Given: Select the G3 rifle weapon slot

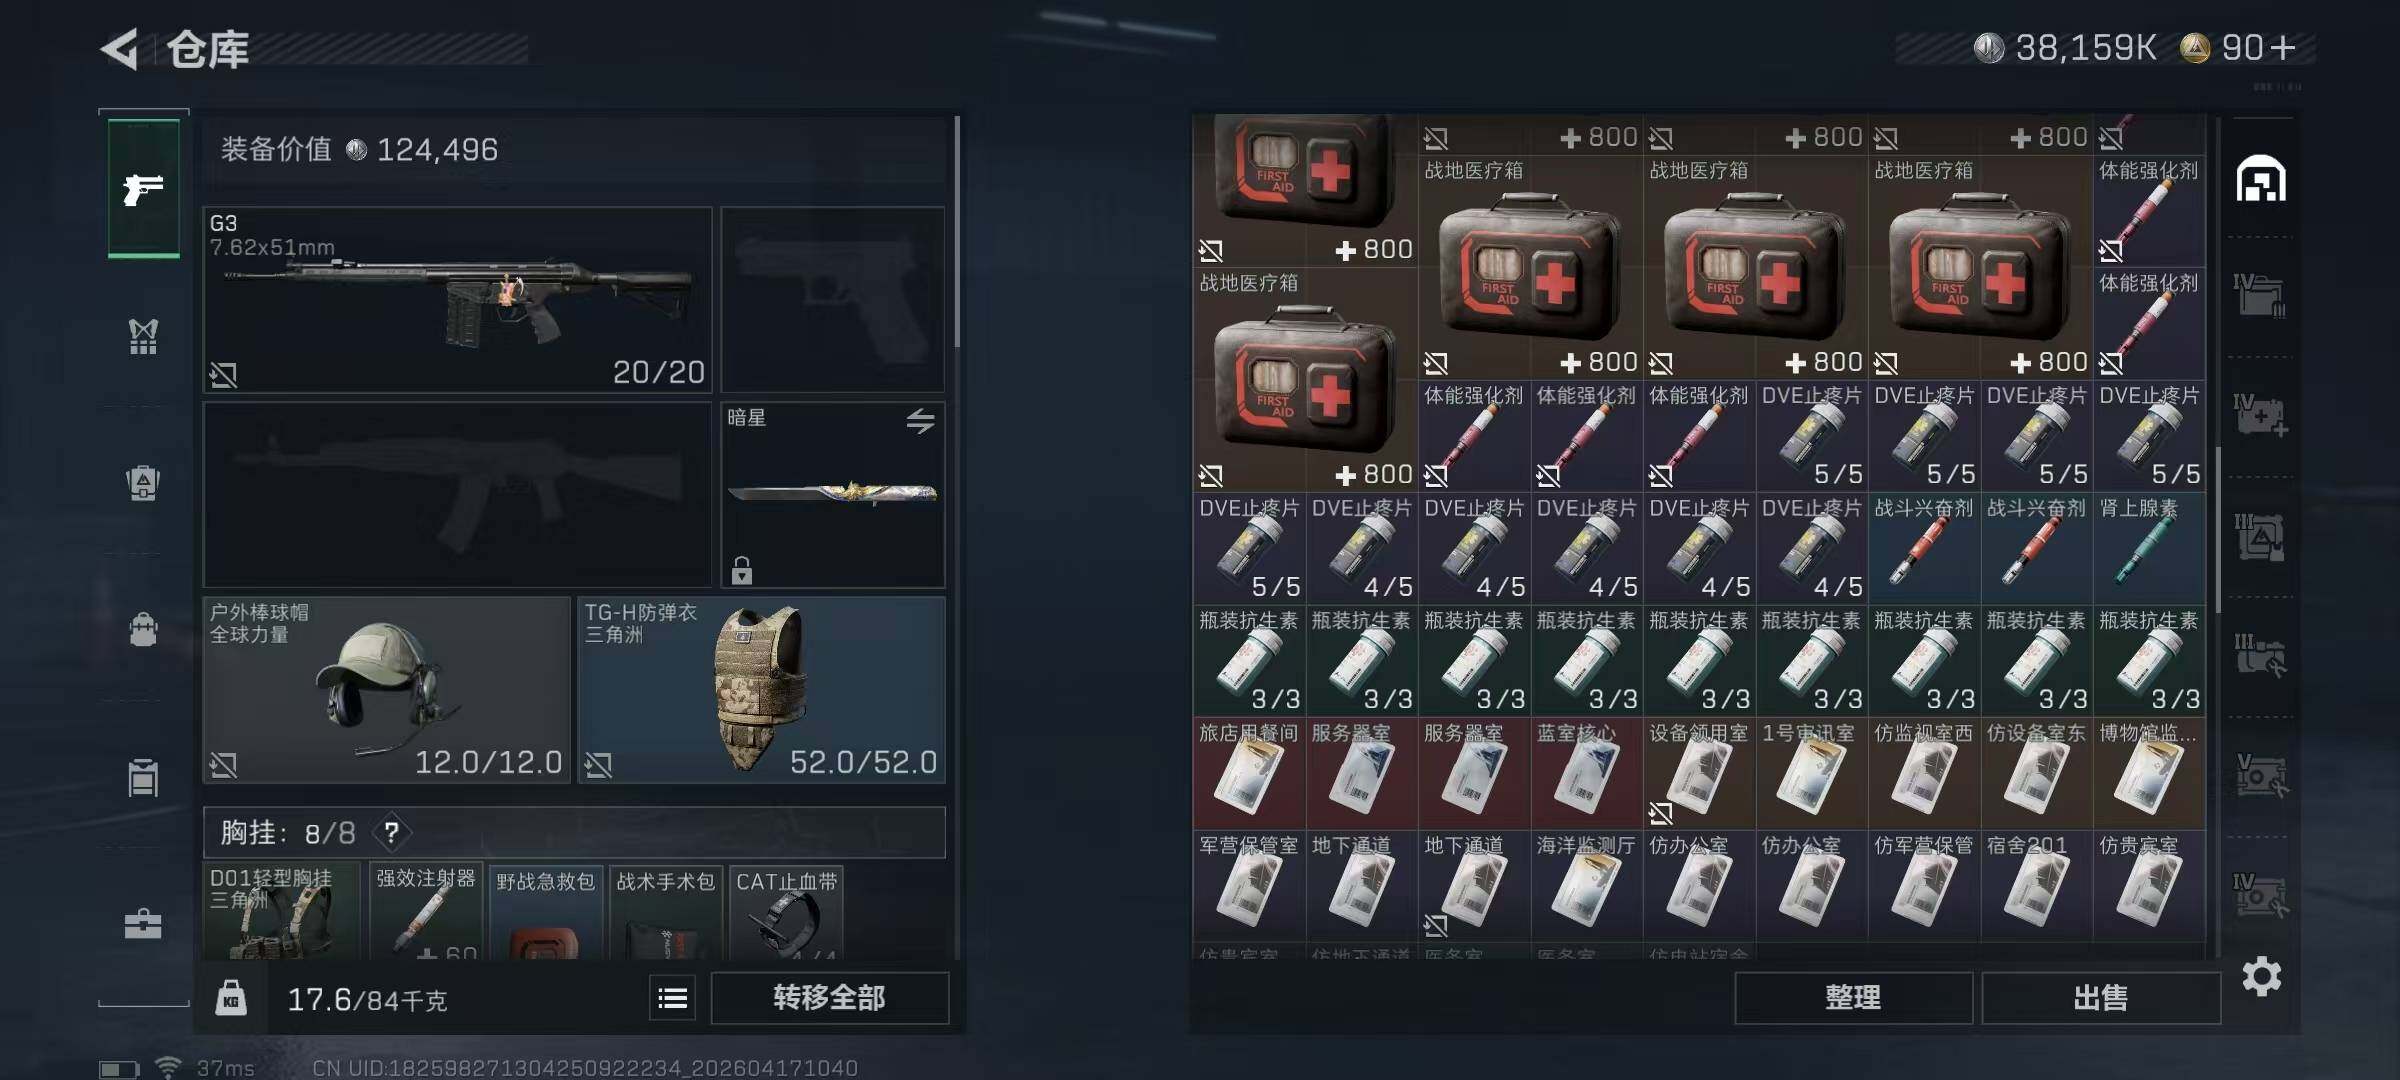Looking at the screenshot, I should coord(458,299).
